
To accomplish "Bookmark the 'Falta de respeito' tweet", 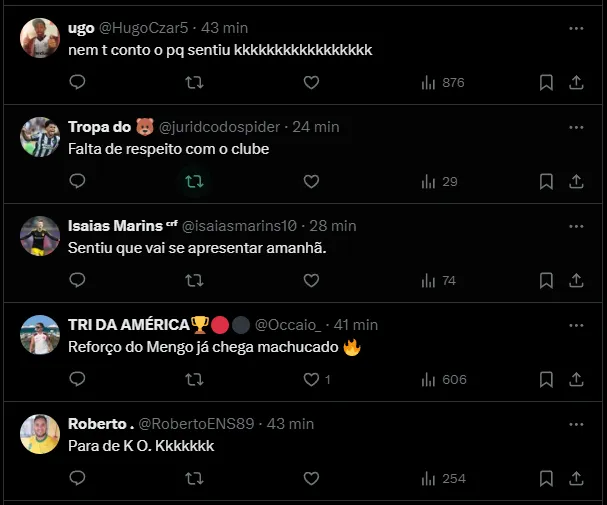I will pyautogui.click(x=546, y=181).
